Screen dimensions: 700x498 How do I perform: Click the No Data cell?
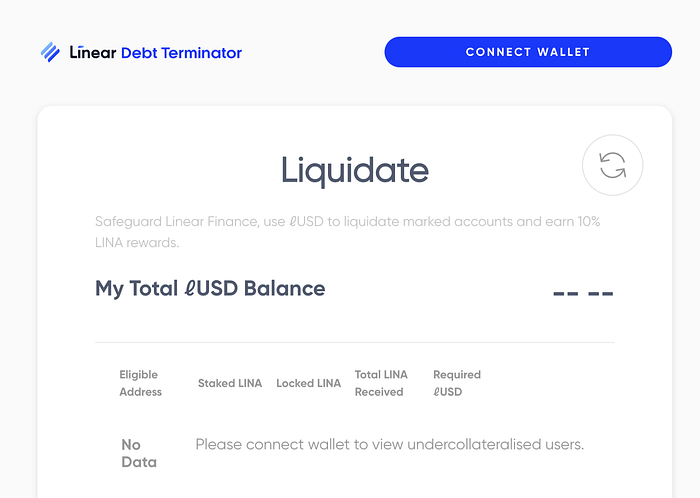[139, 453]
